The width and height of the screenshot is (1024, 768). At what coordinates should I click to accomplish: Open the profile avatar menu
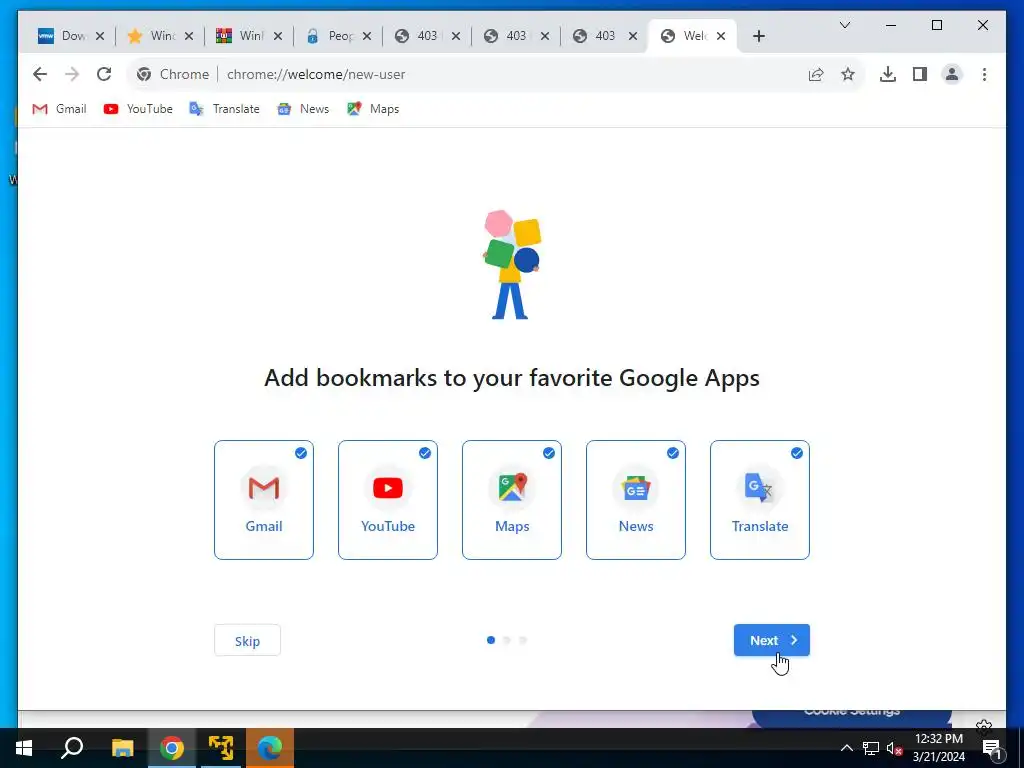pyautogui.click(x=952, y=74)
